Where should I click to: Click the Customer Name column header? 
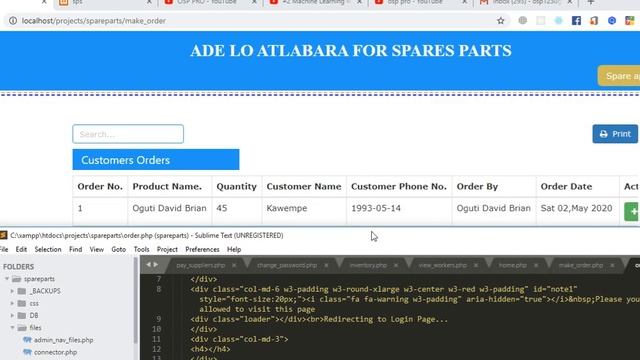(304, 187)
